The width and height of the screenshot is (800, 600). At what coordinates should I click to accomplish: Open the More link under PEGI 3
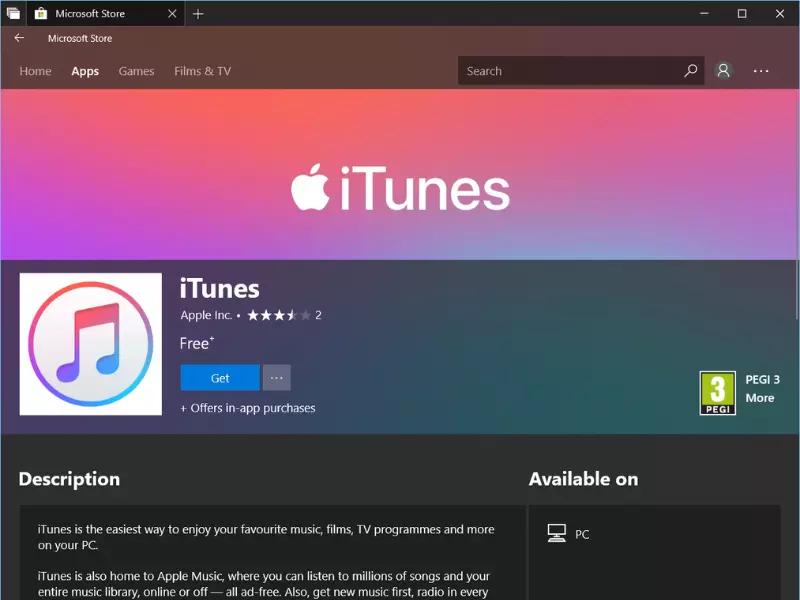(760, 398)
